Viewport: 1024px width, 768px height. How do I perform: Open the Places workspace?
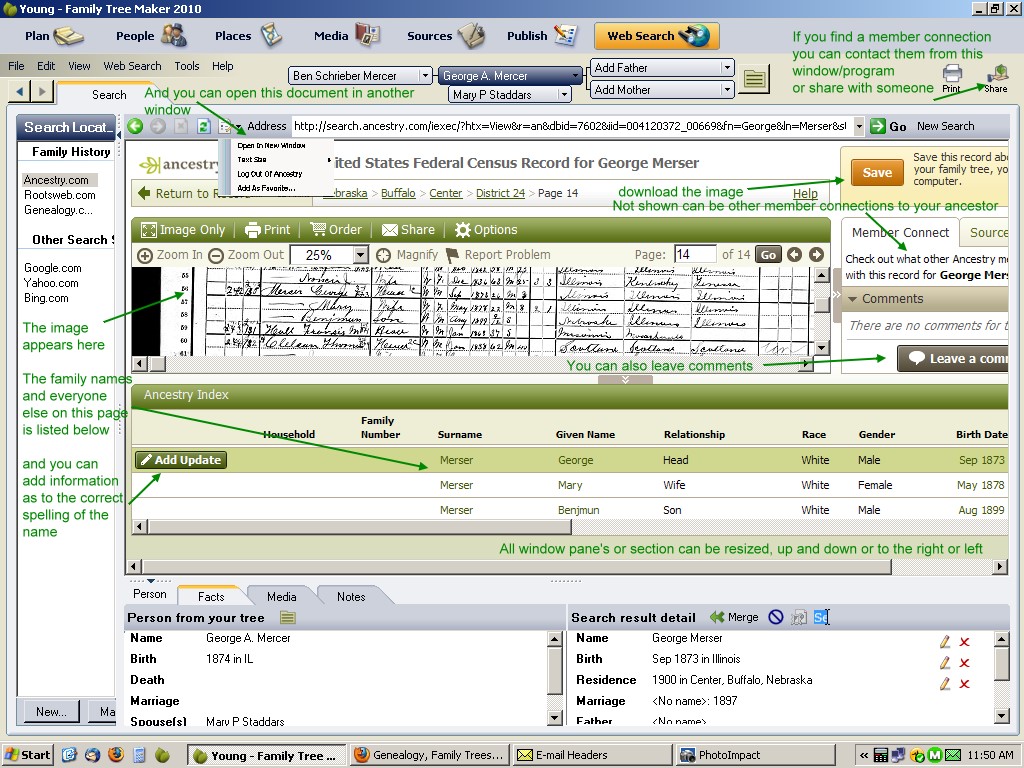tap(248, 36)
